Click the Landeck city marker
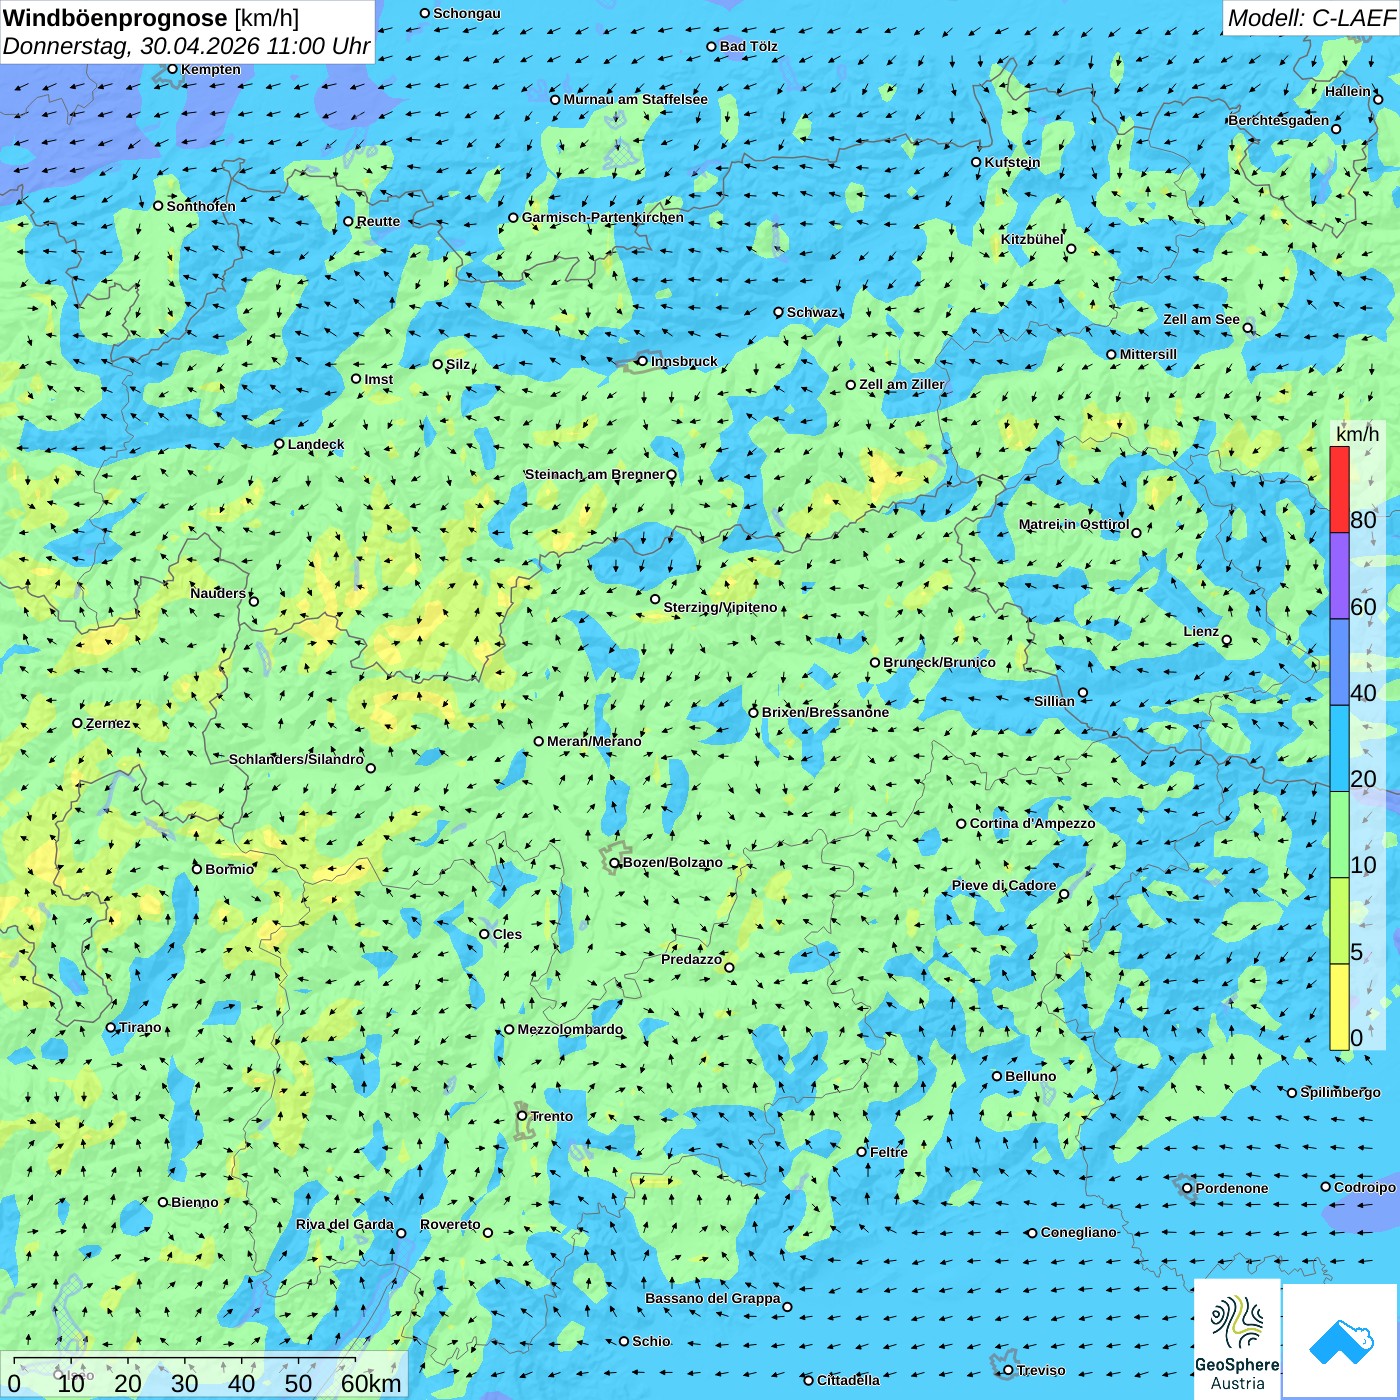Screen dimensions: 1400x1400 279,444
